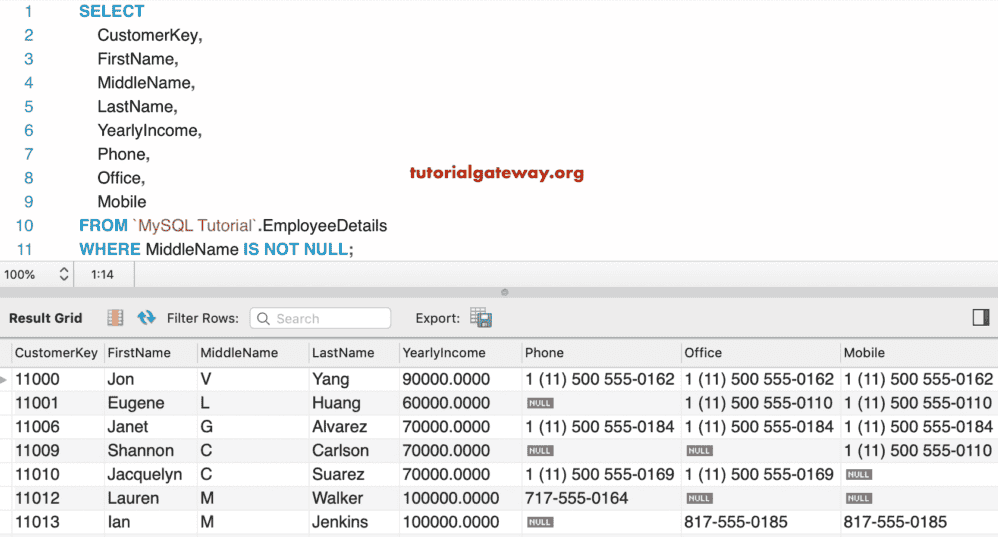Click the splitter handle dot above results
Image resolution: width=998 pixels, height=537 pixels.
coord(505,292)
